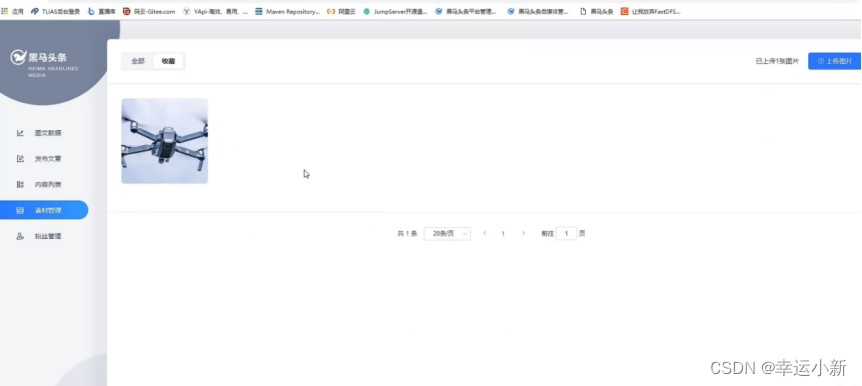Open the YApi bookmark
The image size is (862, 386).
click(216, 11)
